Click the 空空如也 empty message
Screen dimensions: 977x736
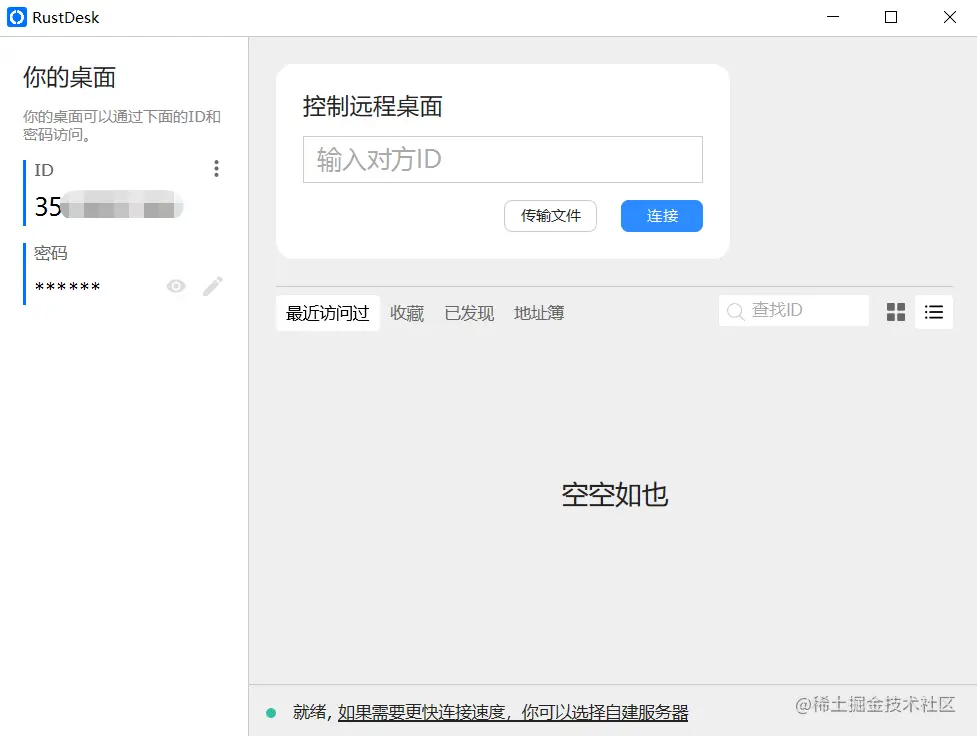tap(614, 495)
